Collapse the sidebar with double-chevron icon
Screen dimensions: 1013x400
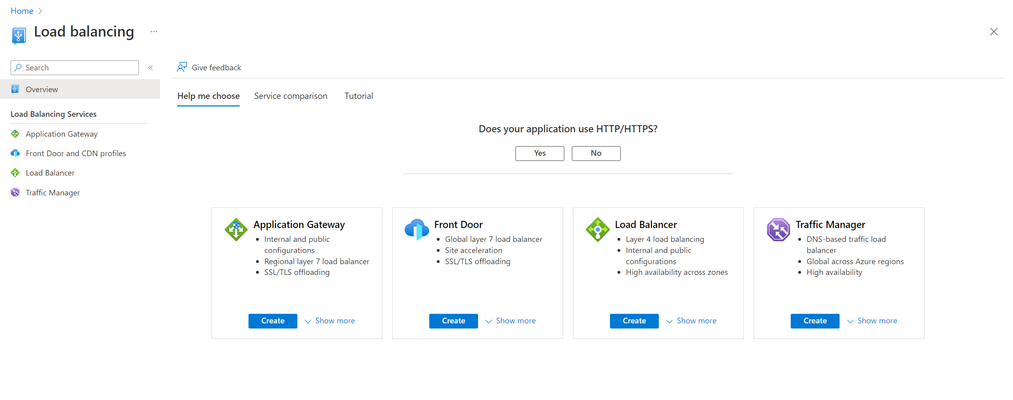coord(150,67)
